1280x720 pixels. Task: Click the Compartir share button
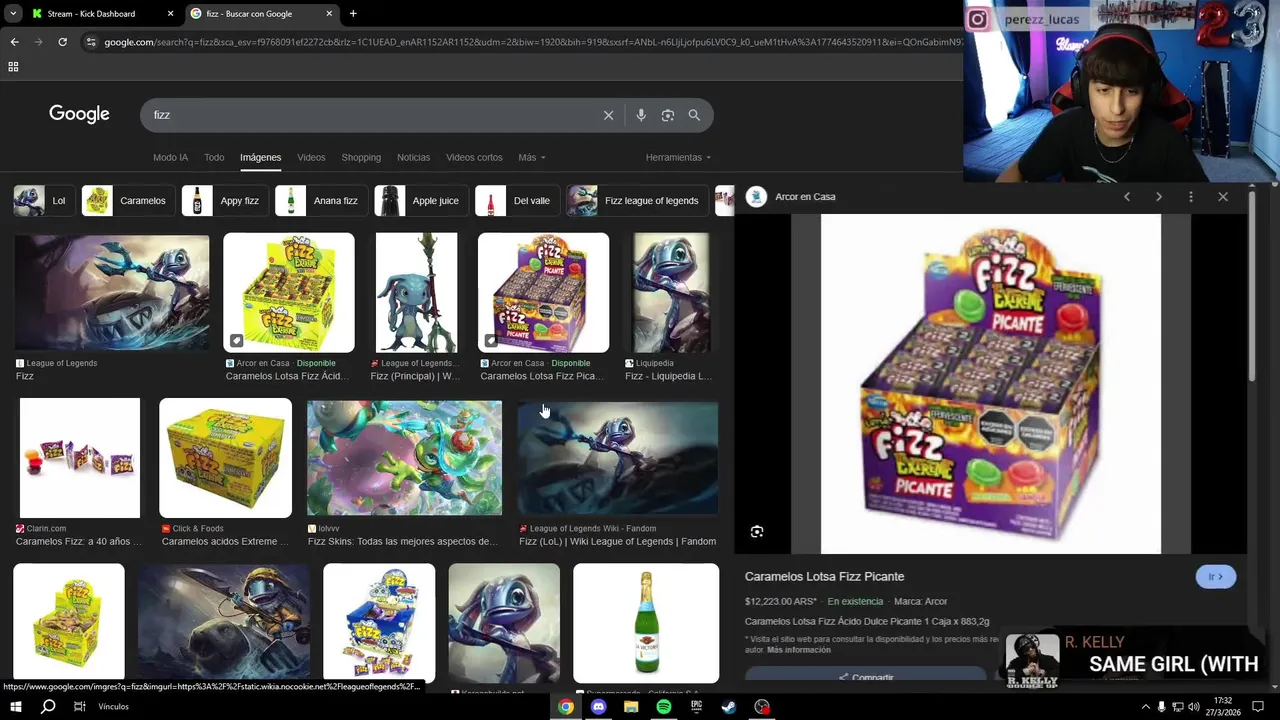[x=867, y=677]
